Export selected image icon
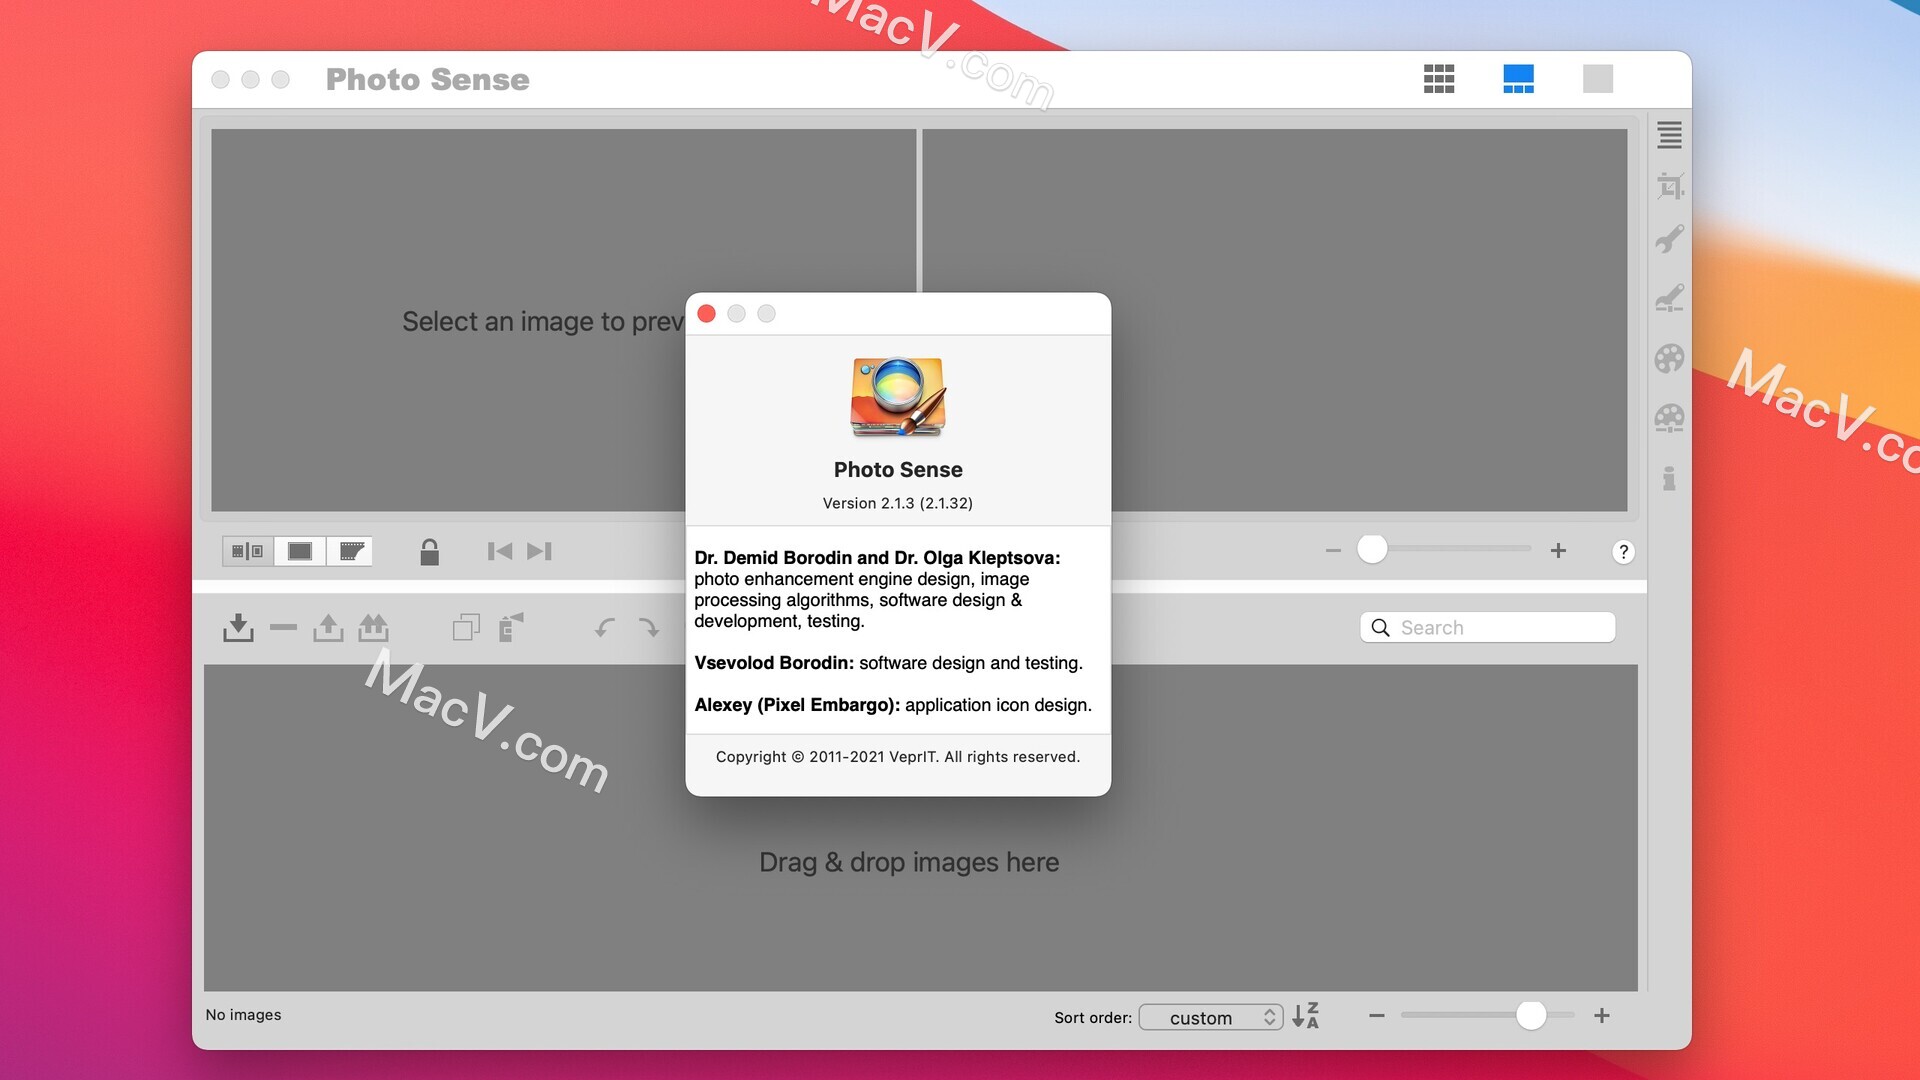Image resolution: width=1920 pixels, height=1080 pixels. (x=328, y=627)
